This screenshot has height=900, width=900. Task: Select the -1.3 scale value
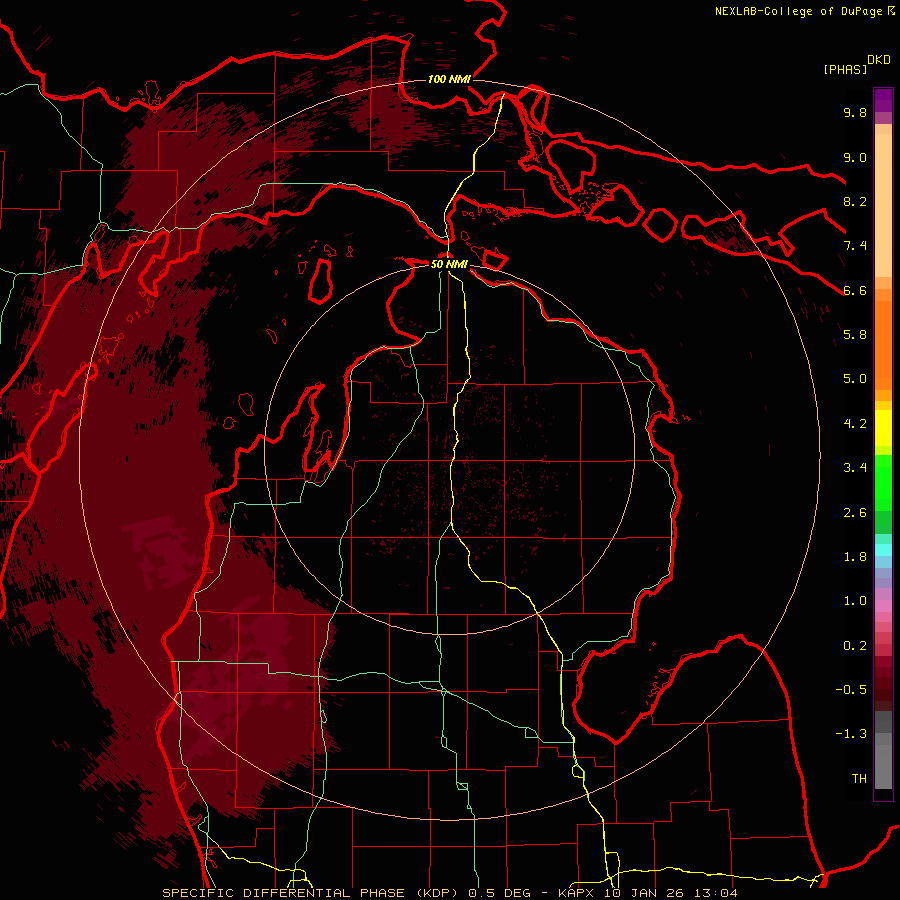(851, 734)
